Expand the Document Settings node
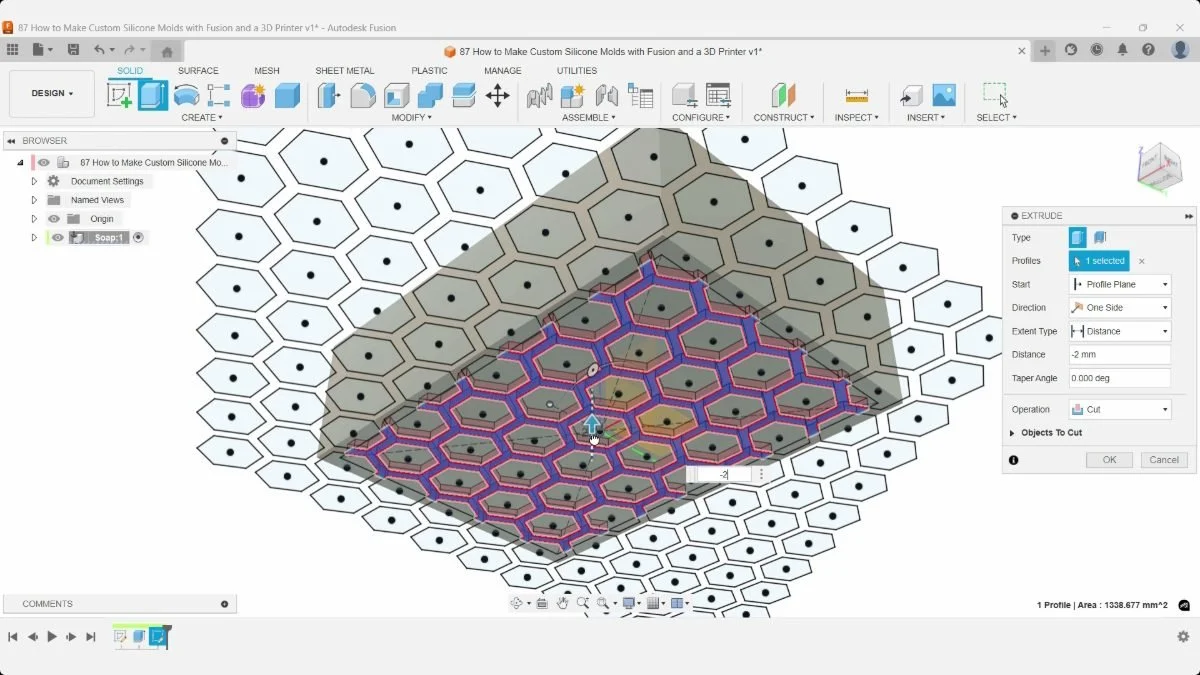Screen dimensions: 1200x675 point(34,181)
